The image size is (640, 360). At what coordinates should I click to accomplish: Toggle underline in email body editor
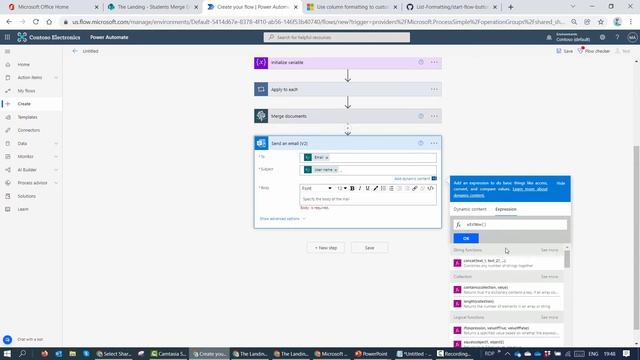(367, 188)
